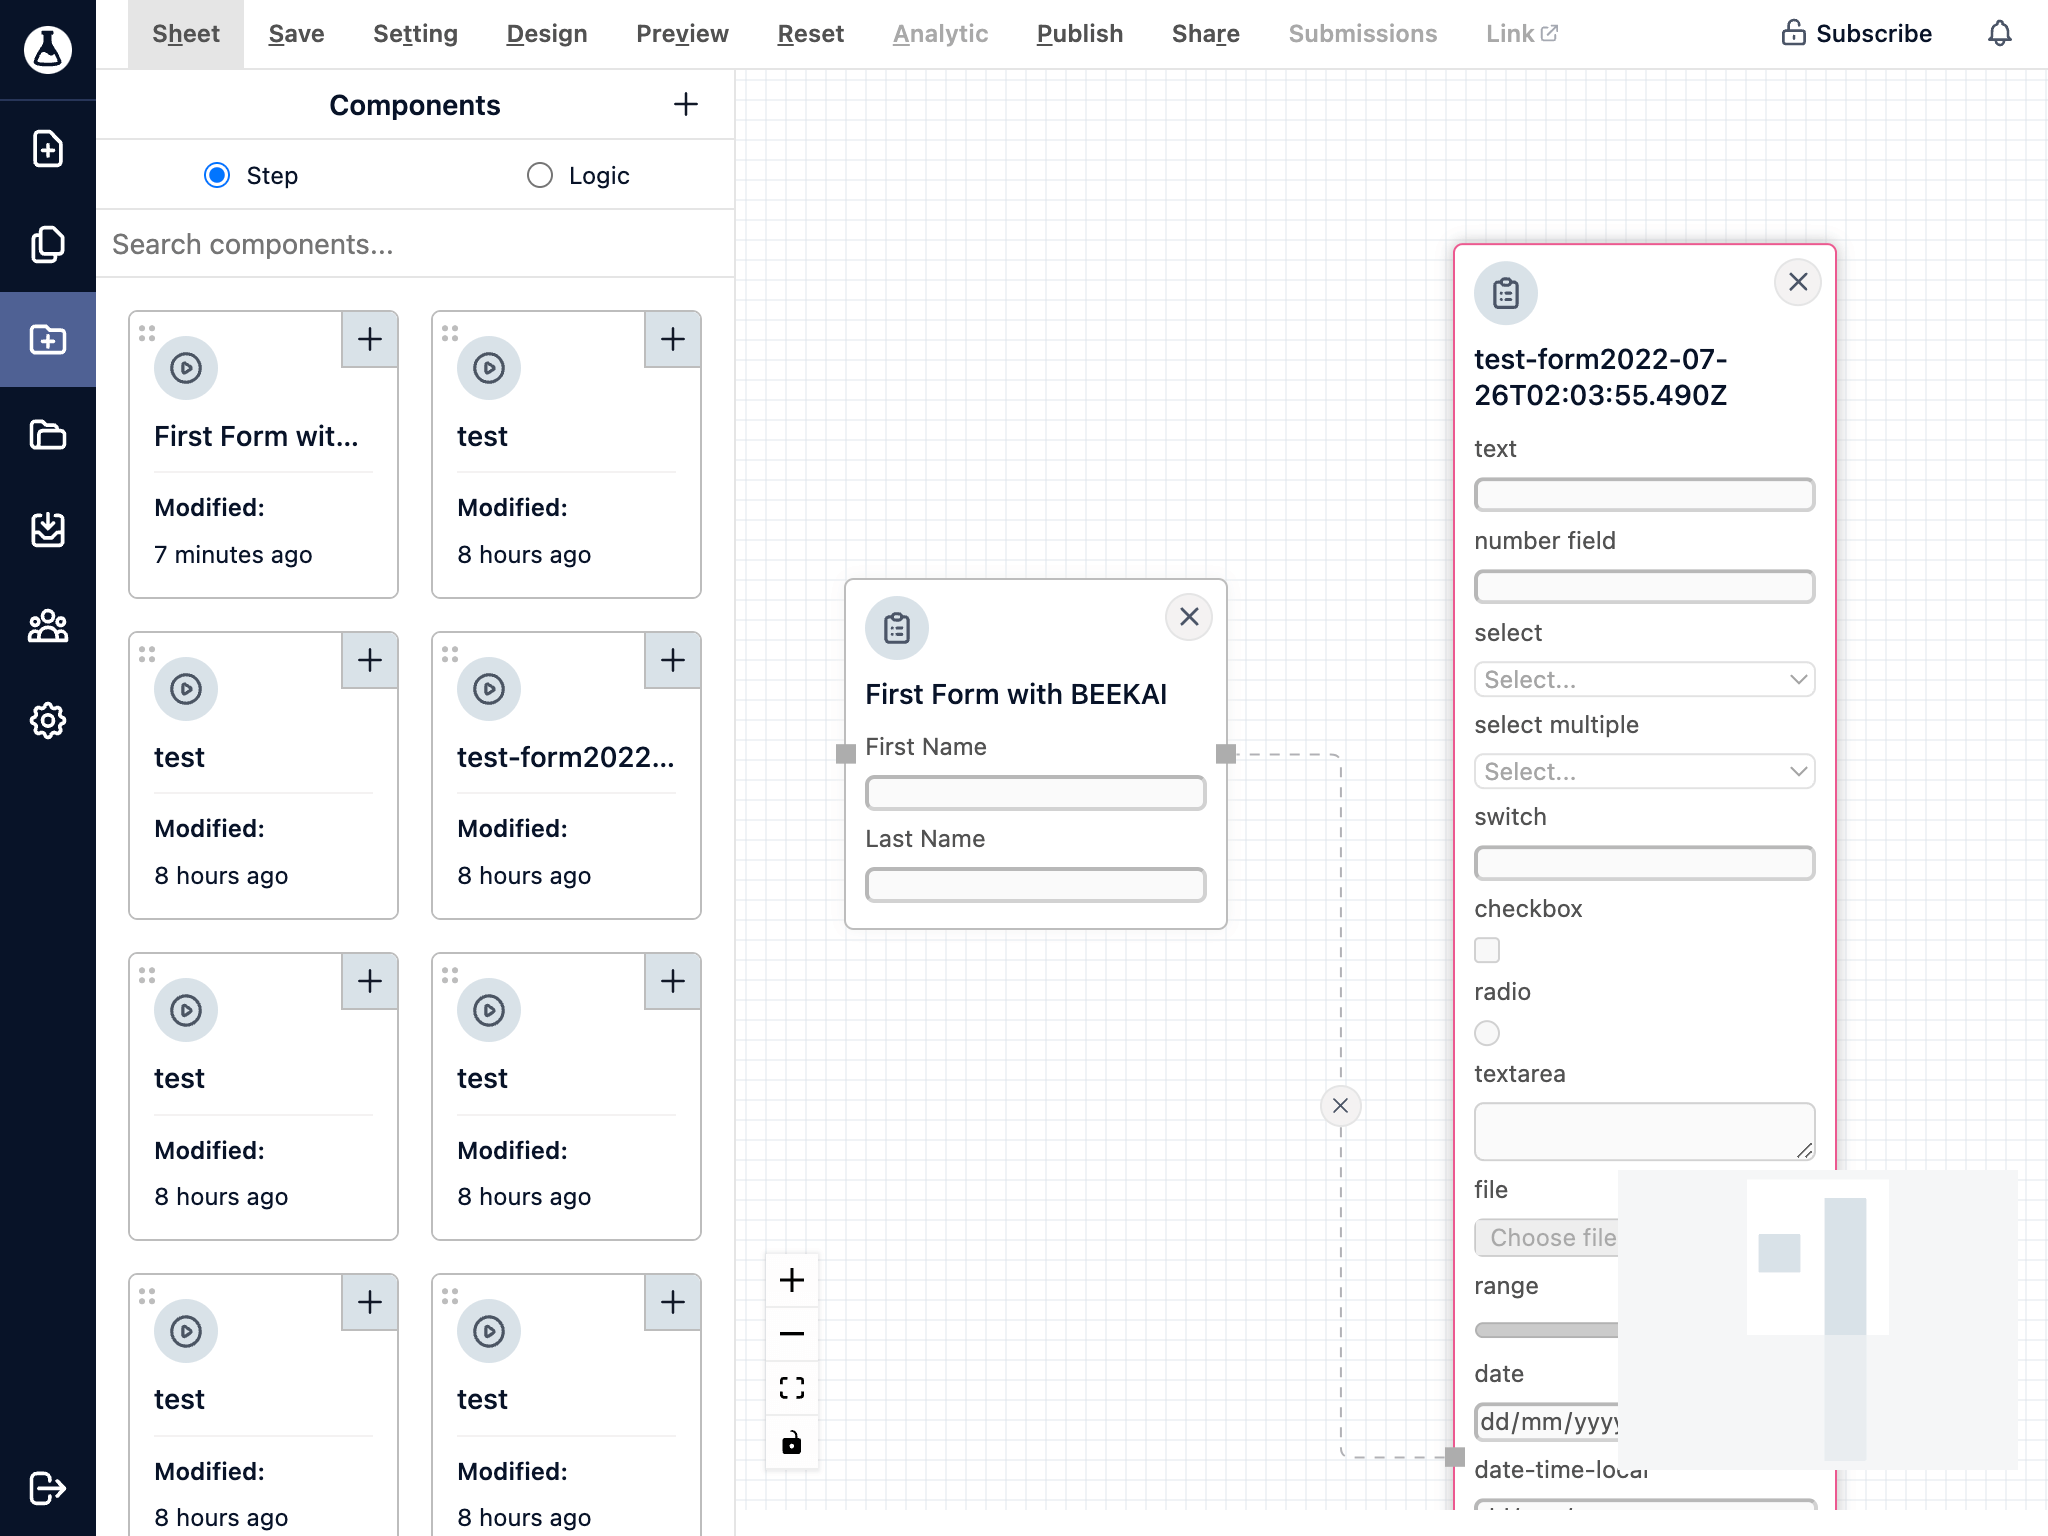Add the 'First Form wit...' component via plus
This screenshot has height=1536, width=2048.
tap(370, 339)
